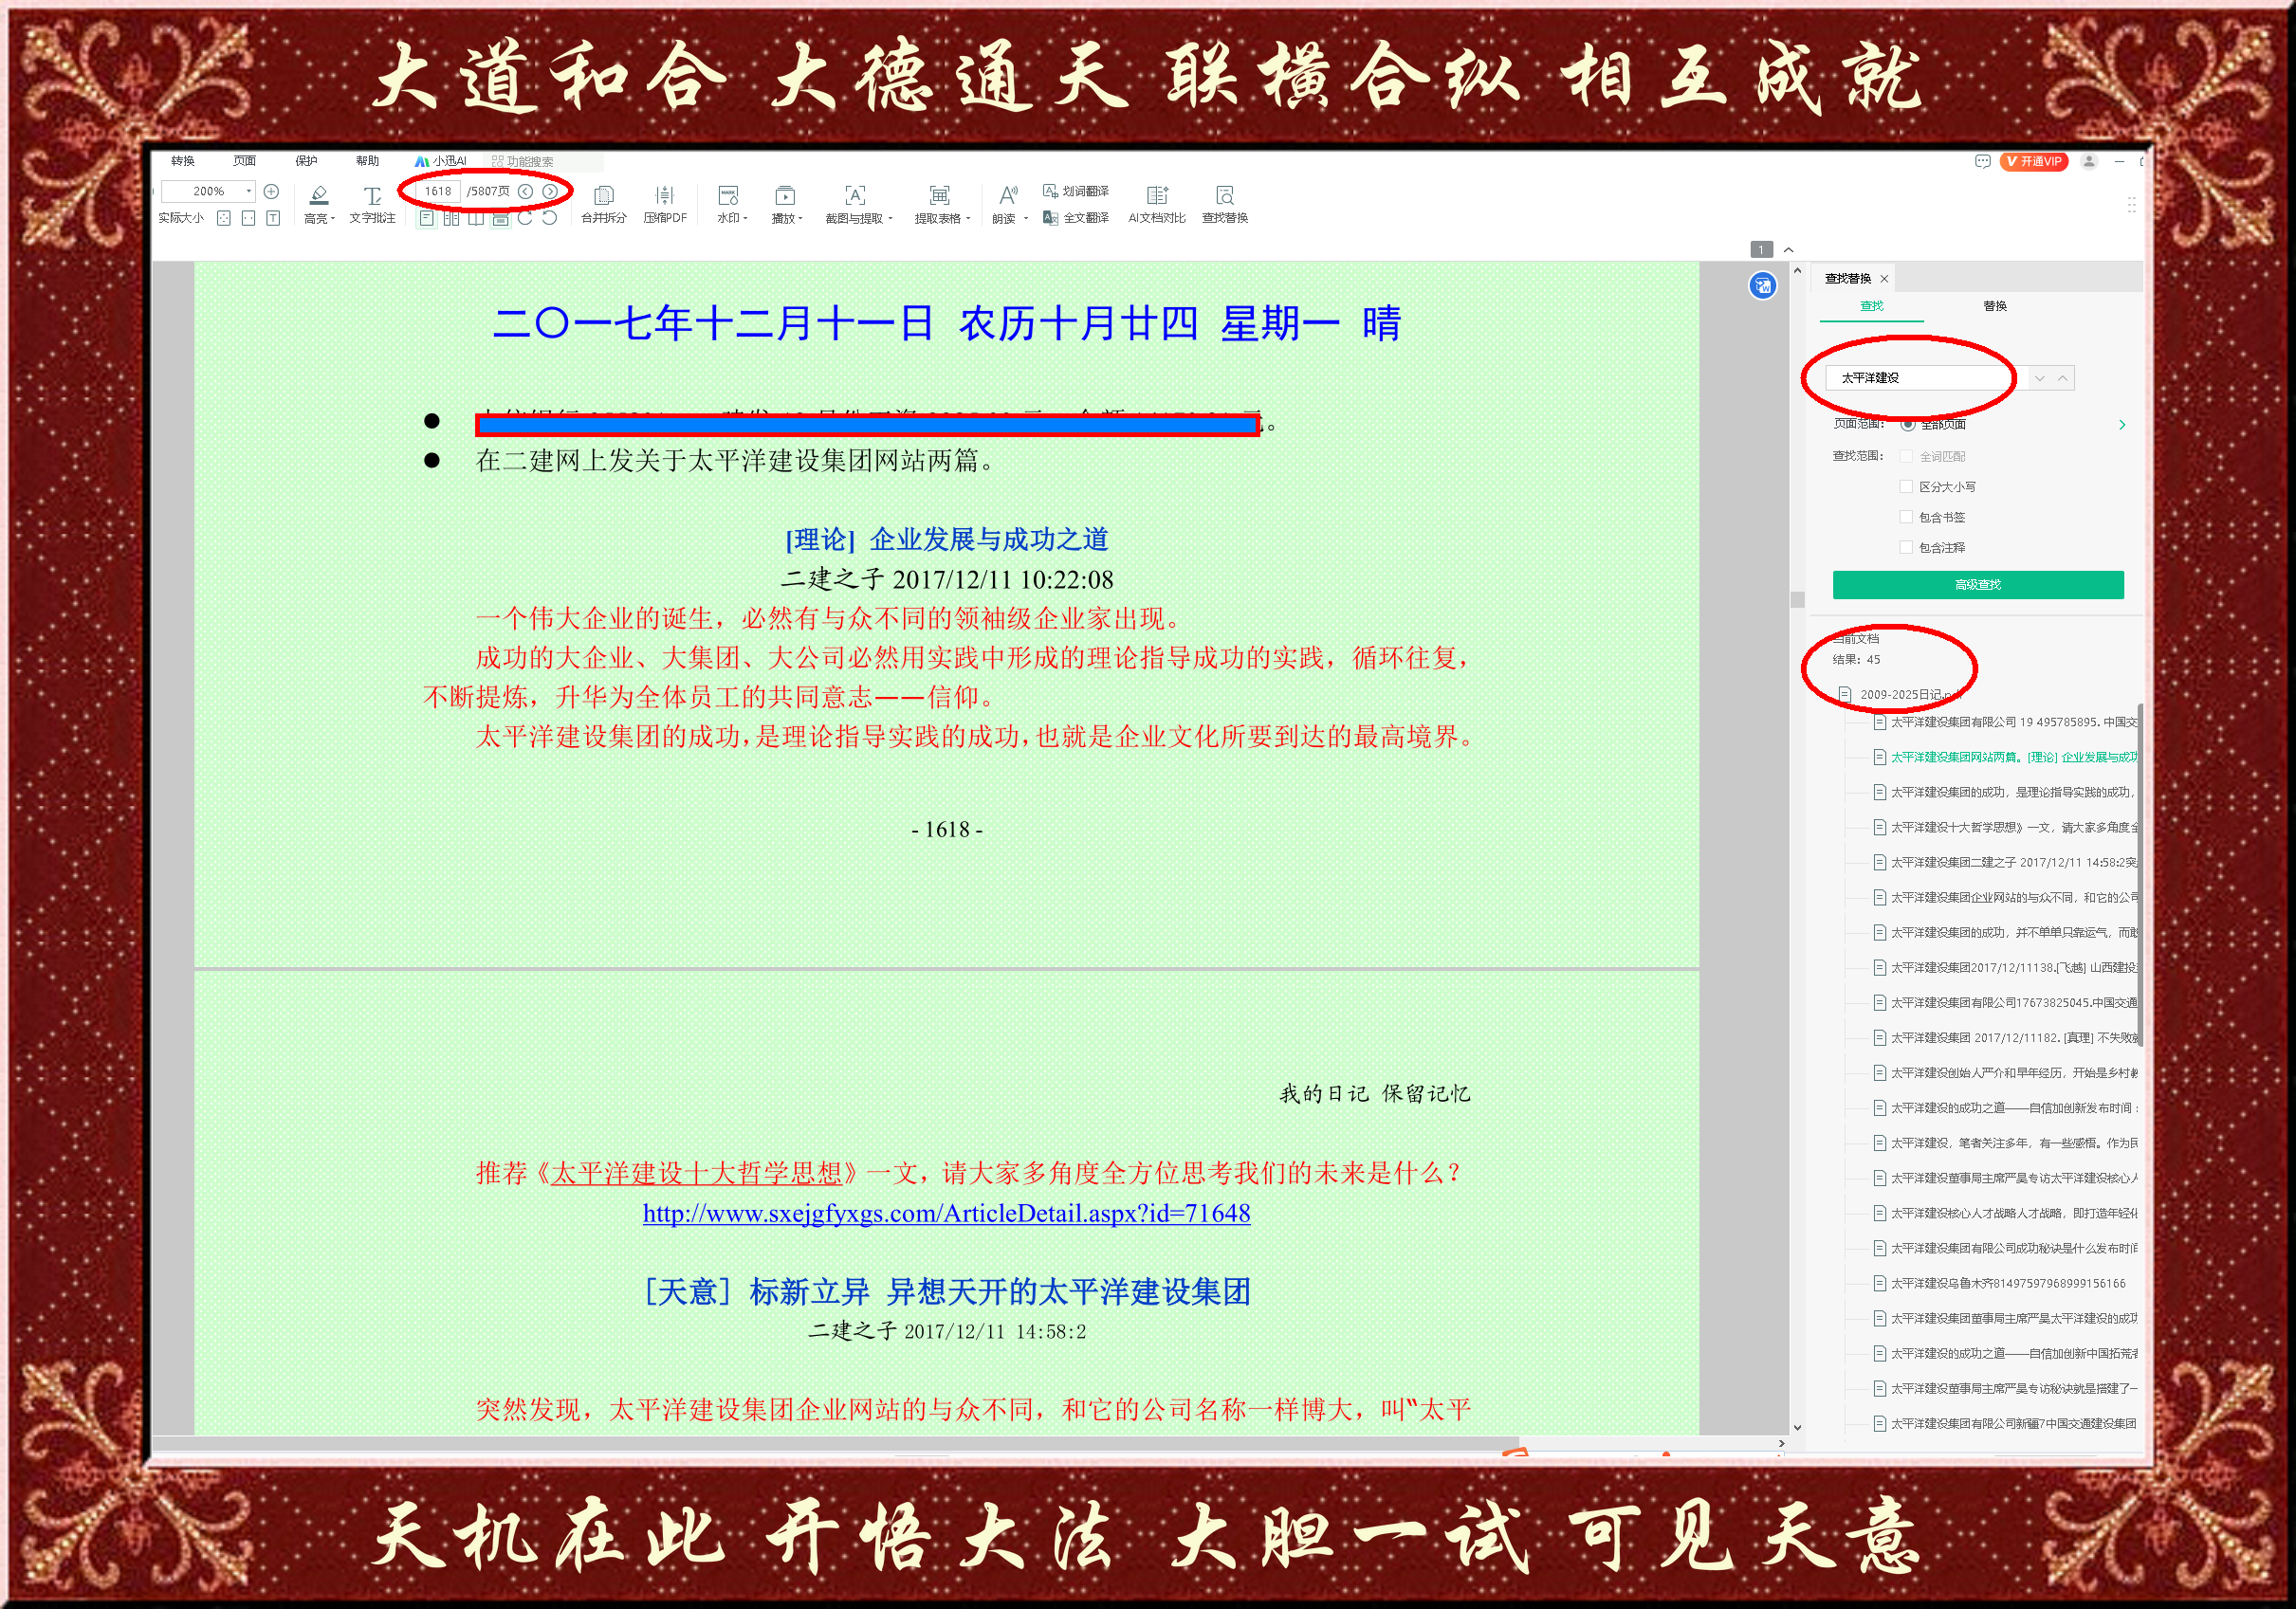Click 全文翻译 full text translation
The width and height of the screenshot is (2296, 1609).
tap(1076, 218)
